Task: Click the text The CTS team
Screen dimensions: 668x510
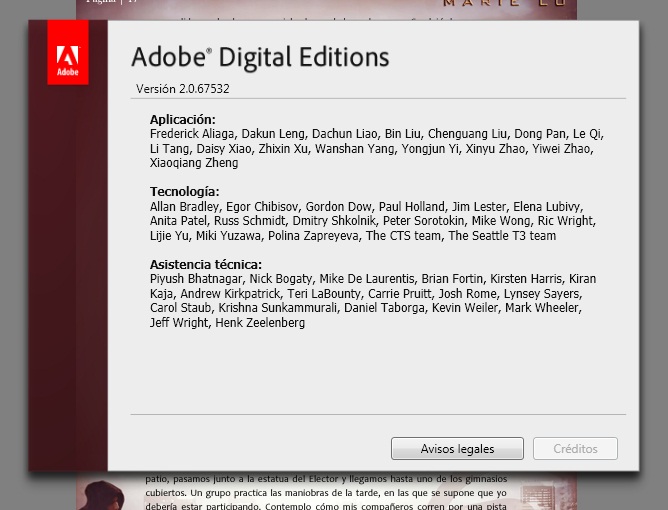Action: [403, 236]
